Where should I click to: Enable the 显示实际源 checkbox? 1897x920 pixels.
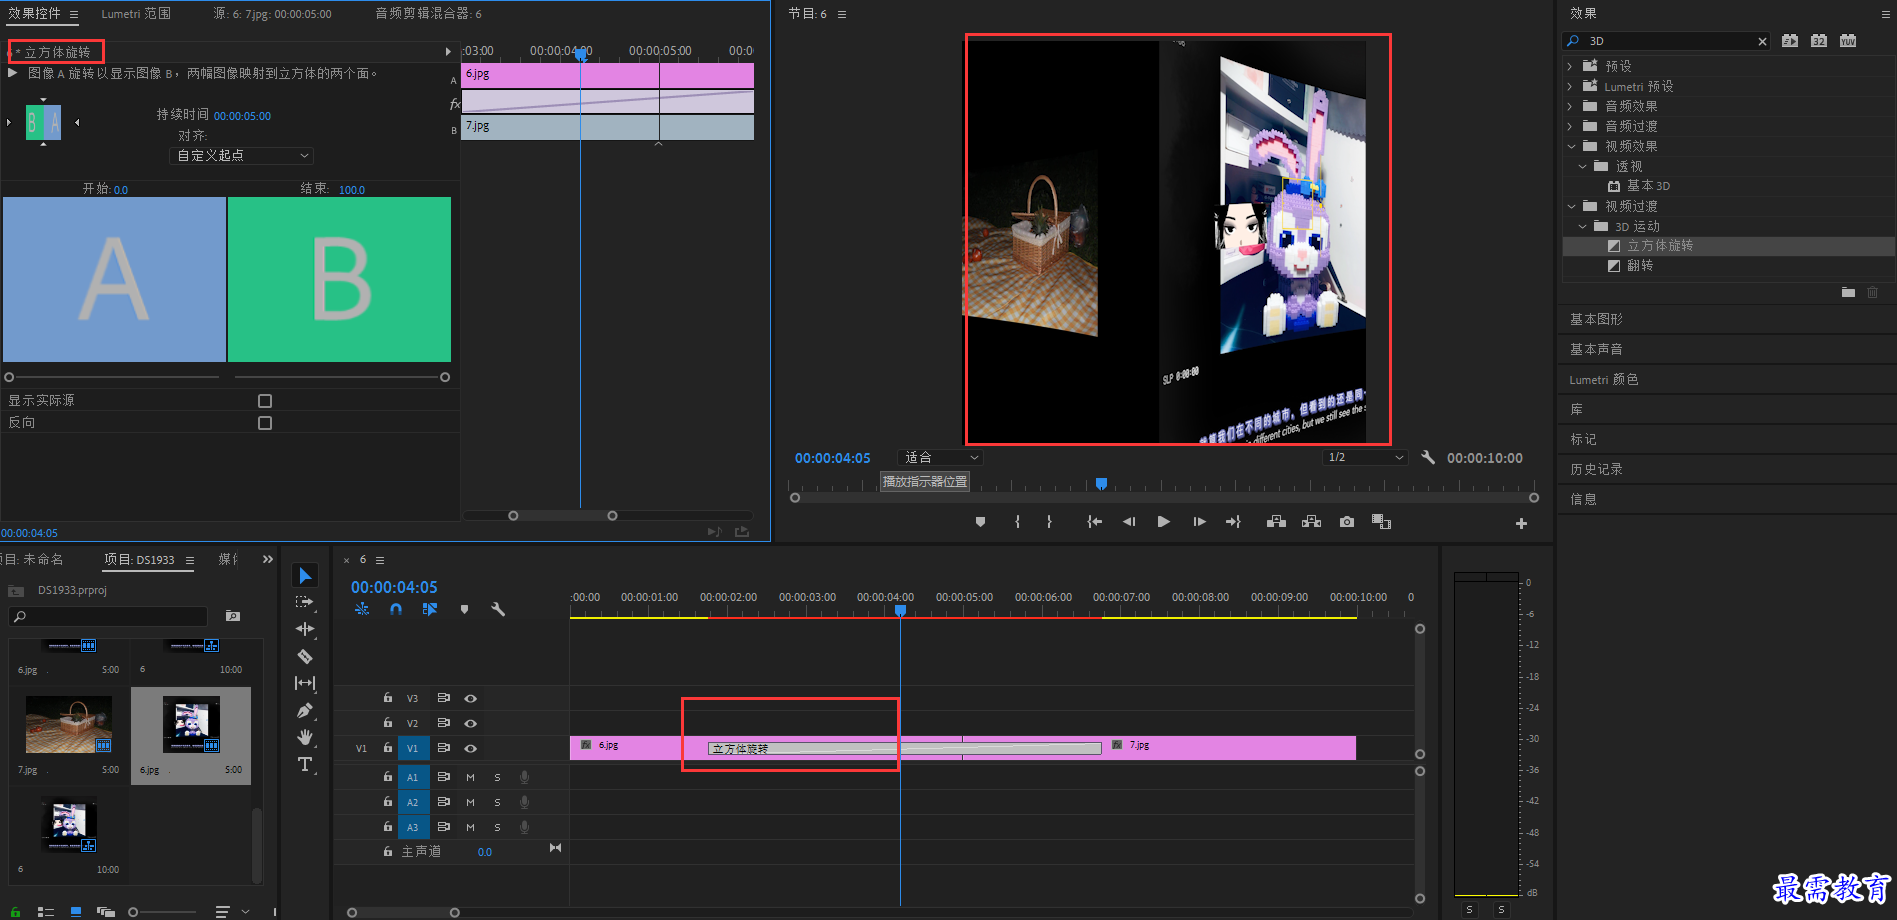pos(265,400)
